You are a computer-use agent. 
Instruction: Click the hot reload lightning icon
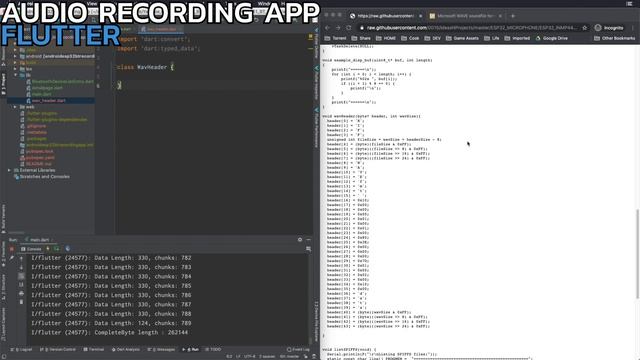pos(48,249)
